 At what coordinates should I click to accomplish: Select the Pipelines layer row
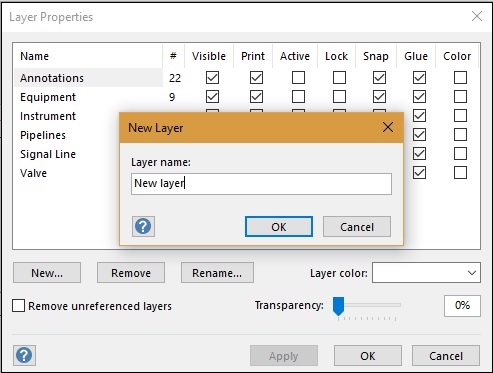pos(43,135)
